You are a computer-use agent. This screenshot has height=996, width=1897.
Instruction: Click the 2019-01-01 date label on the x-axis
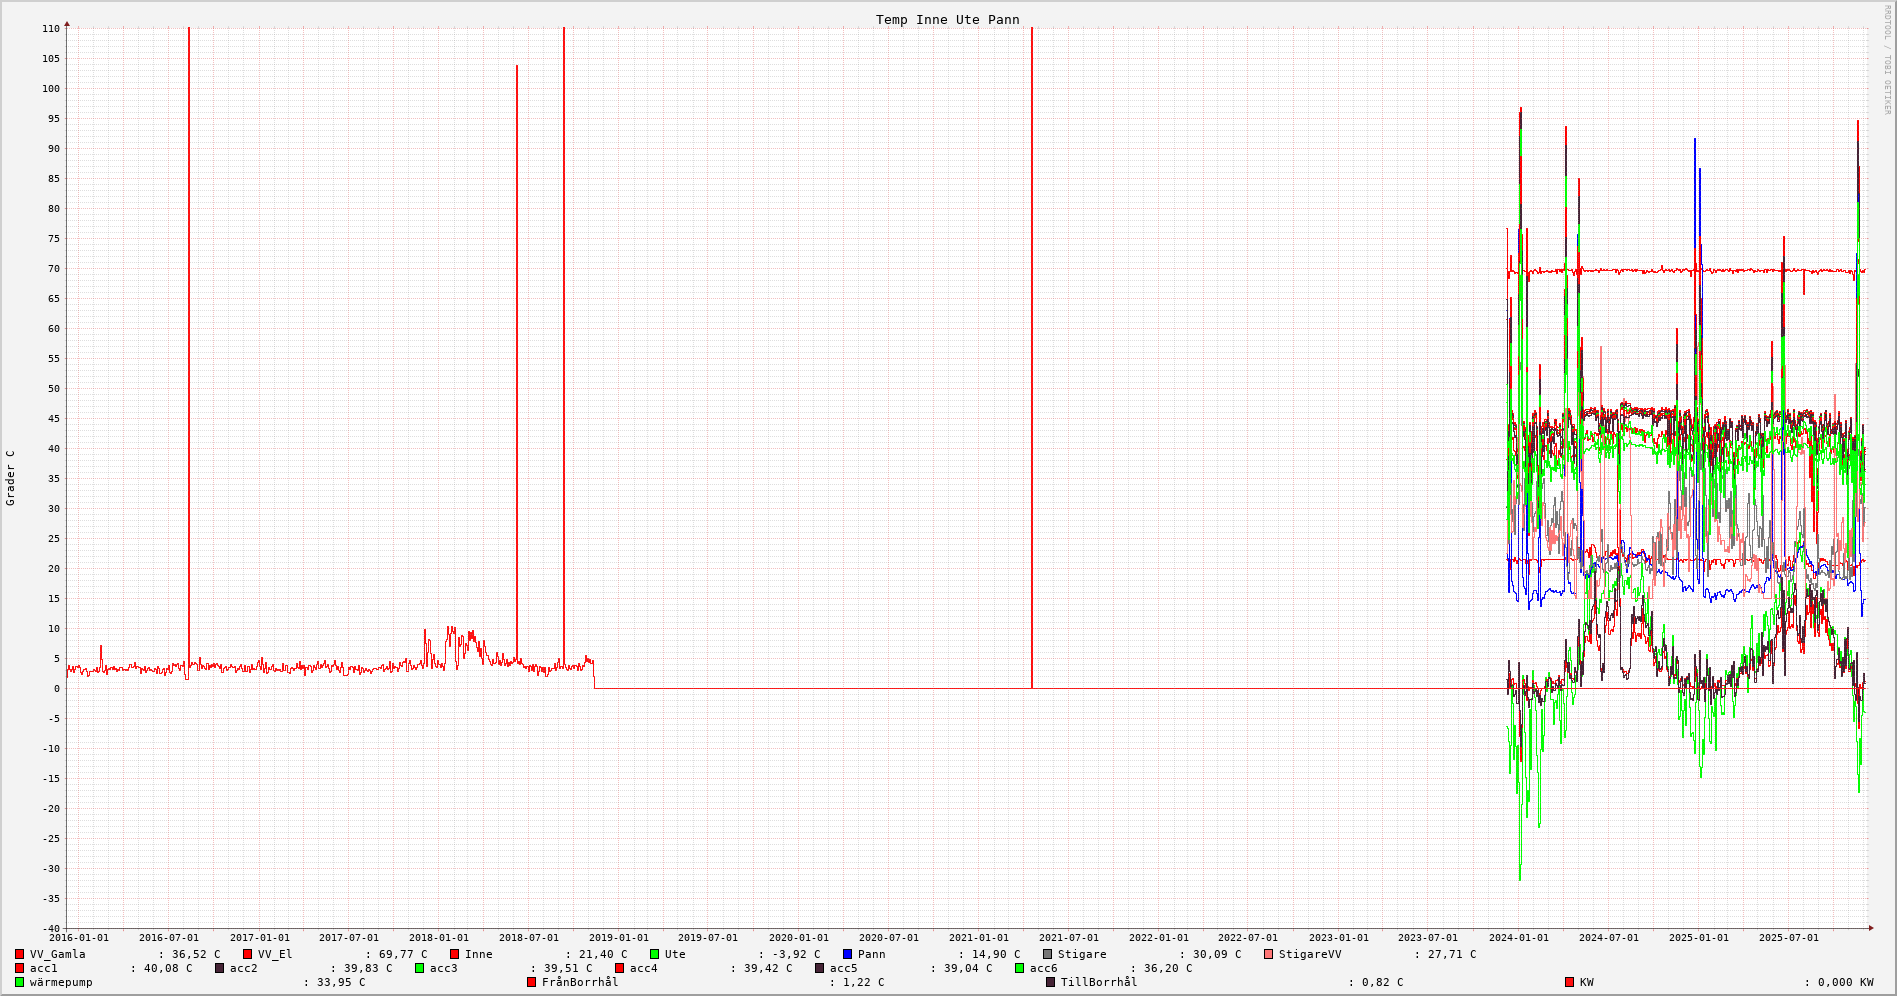pos(618,938)
